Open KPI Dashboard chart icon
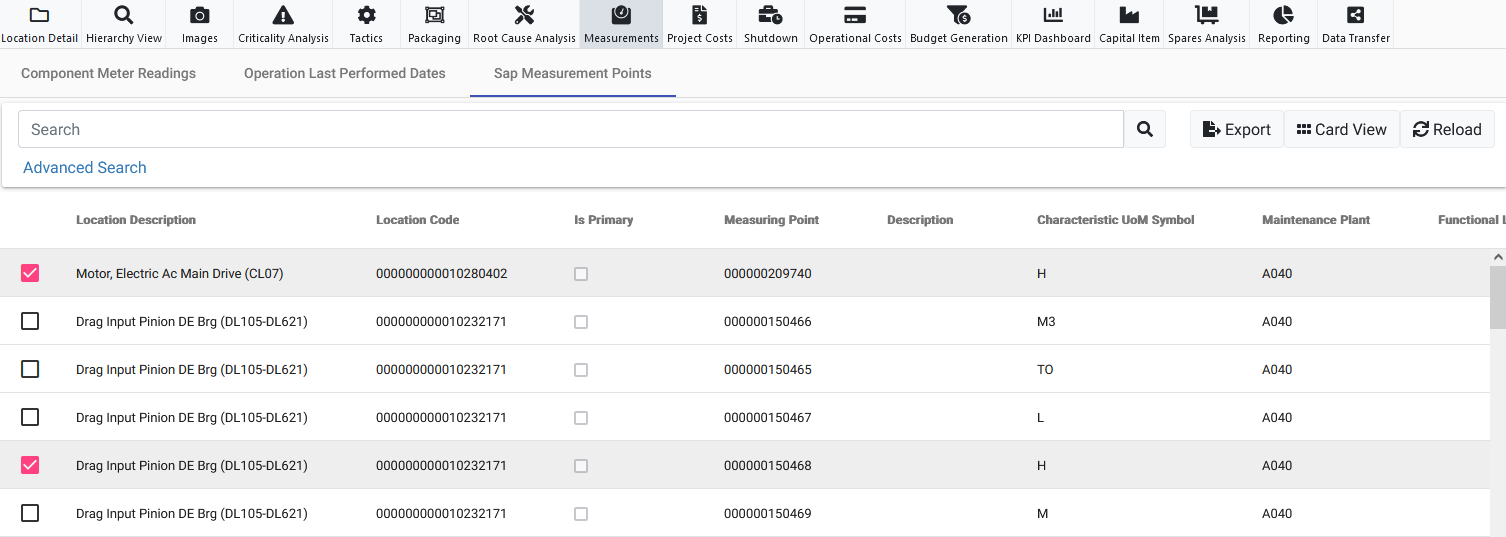 [x=1053, y=15]
